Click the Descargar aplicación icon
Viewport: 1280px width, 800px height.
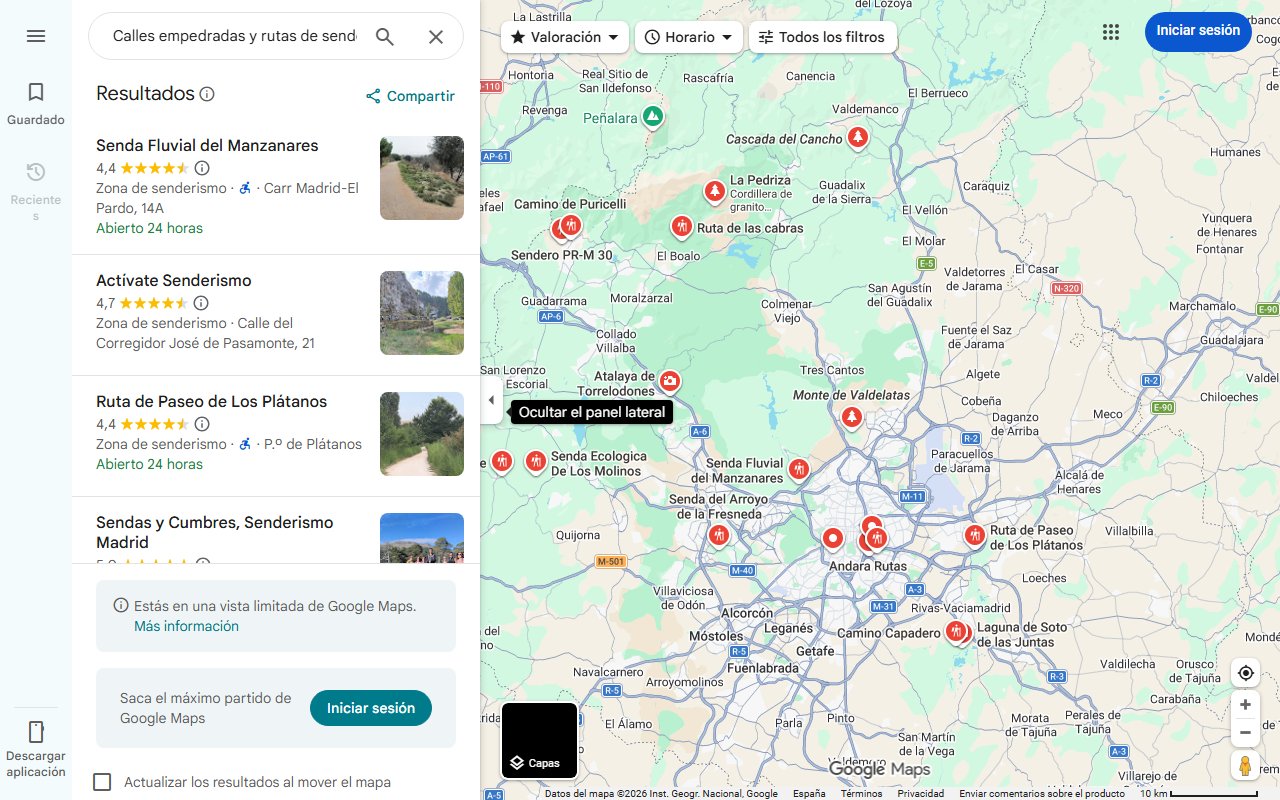click(36, 731)
